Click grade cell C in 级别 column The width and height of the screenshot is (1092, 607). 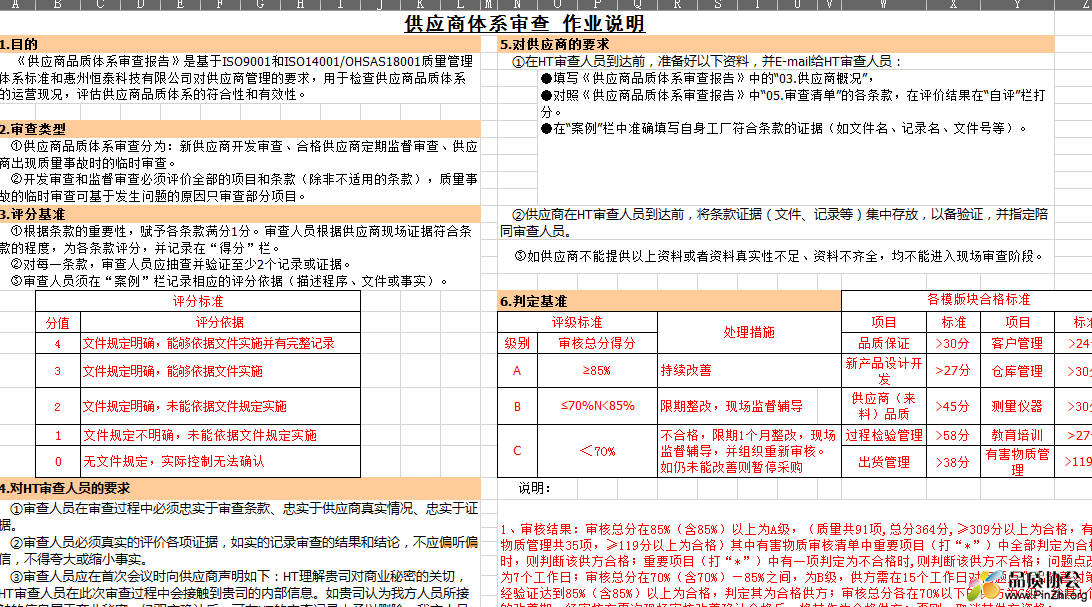click(x=517, y=451)
